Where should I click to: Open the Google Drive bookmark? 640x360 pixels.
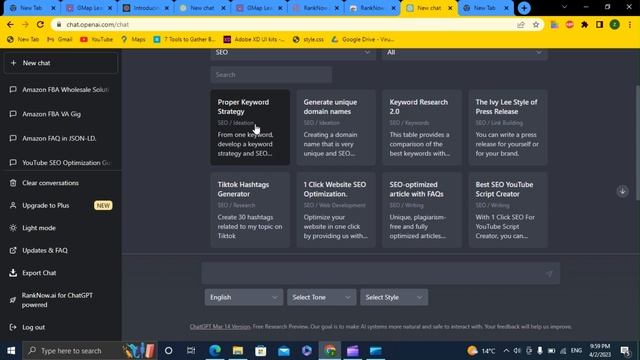(x=362, y=40)
